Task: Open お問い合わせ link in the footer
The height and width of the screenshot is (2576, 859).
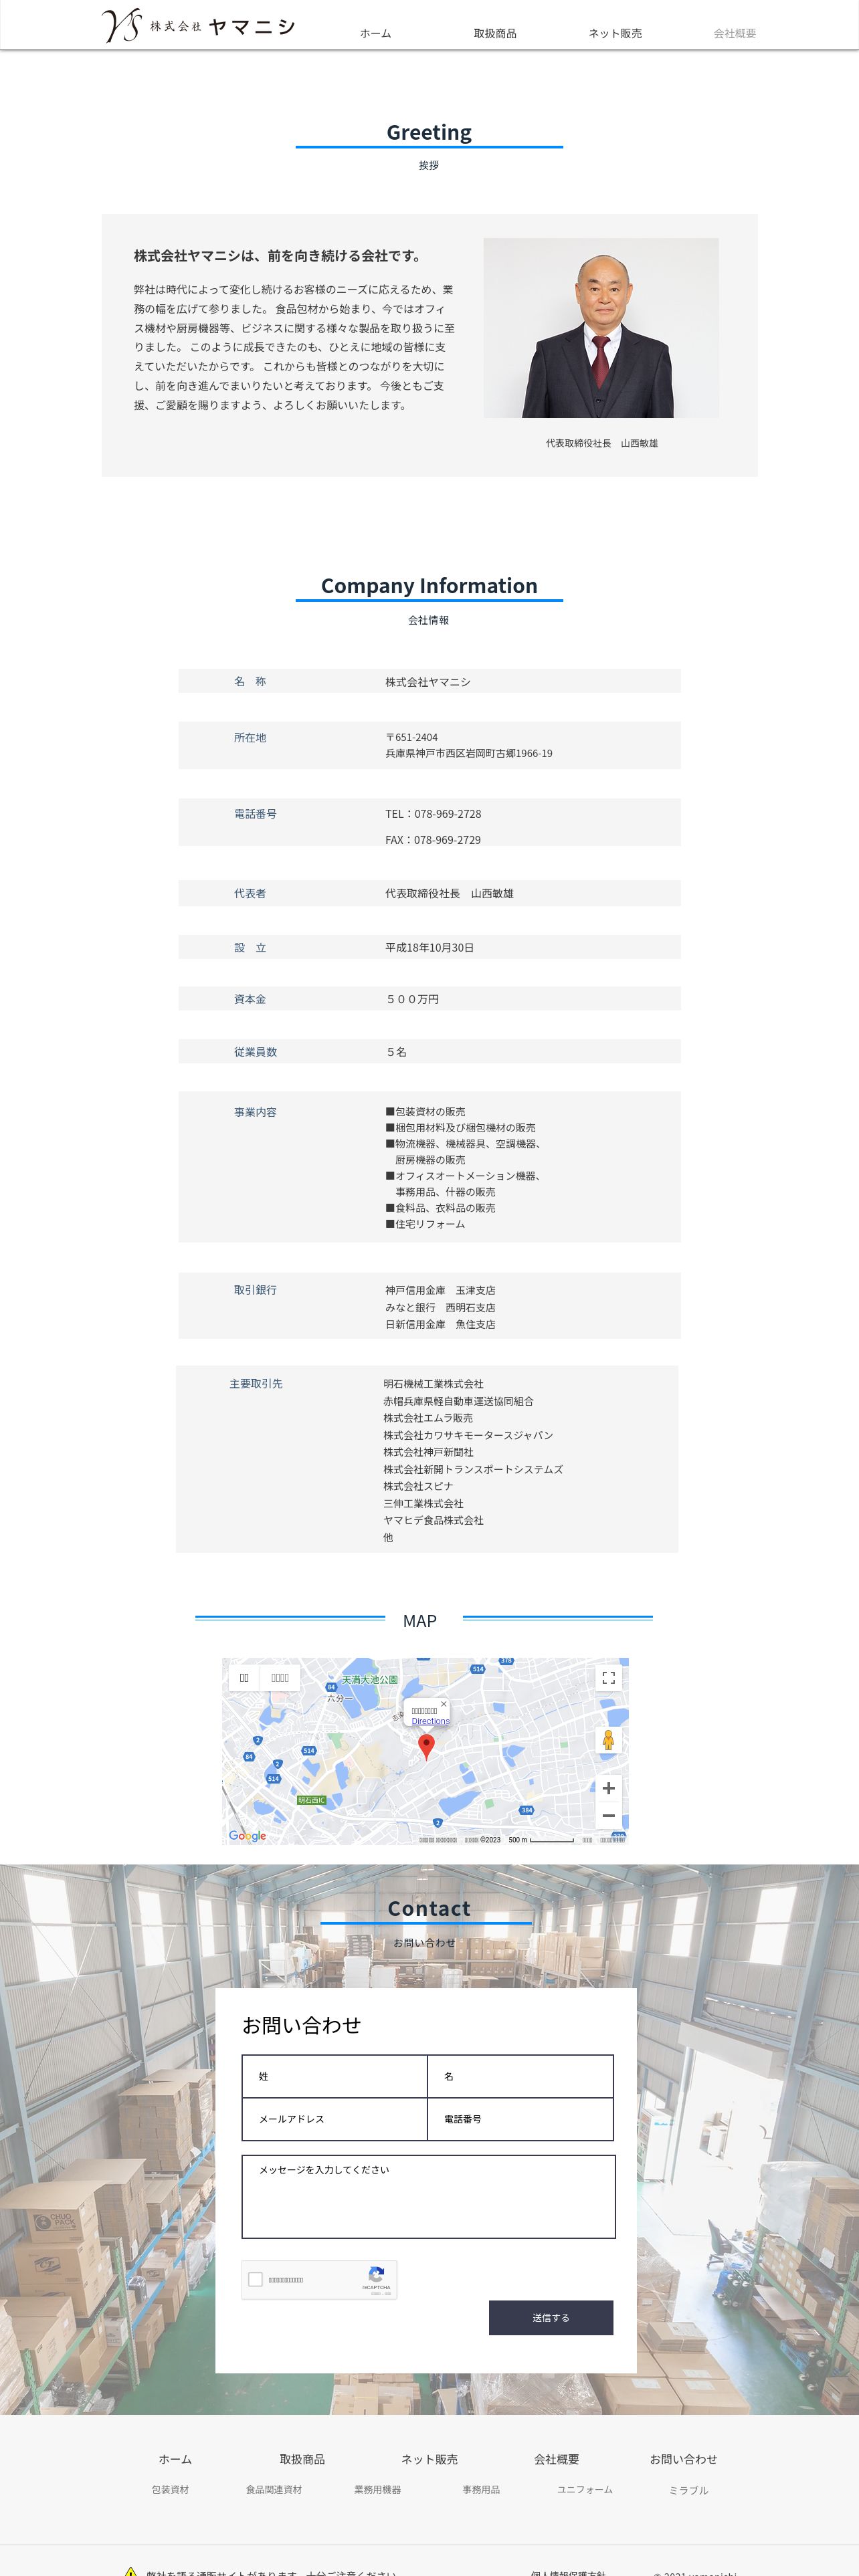Action: coord(683,2459)
